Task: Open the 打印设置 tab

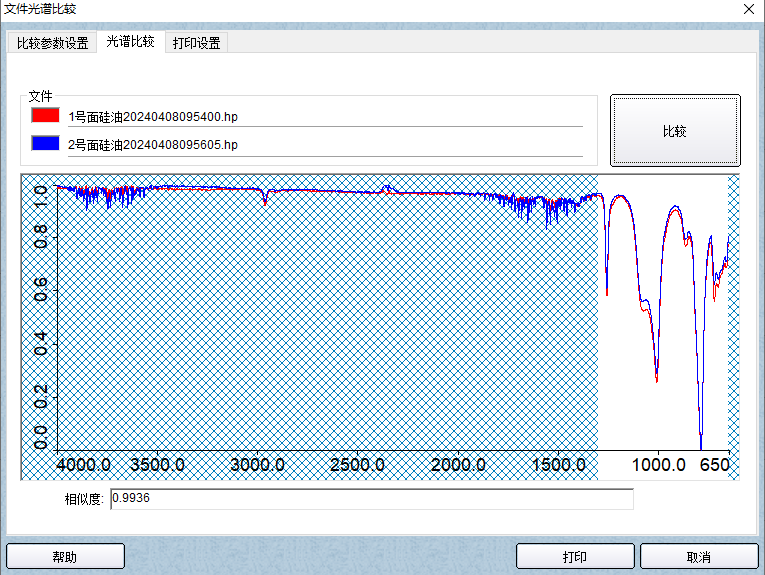Action: click(196, 43)
